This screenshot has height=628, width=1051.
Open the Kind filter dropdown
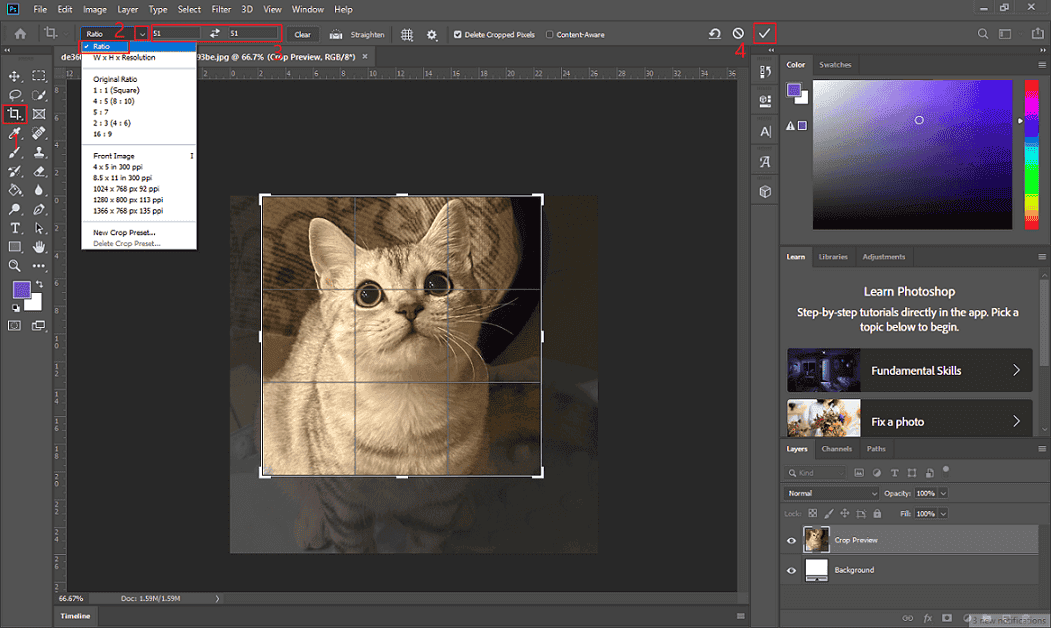point(820,472)
